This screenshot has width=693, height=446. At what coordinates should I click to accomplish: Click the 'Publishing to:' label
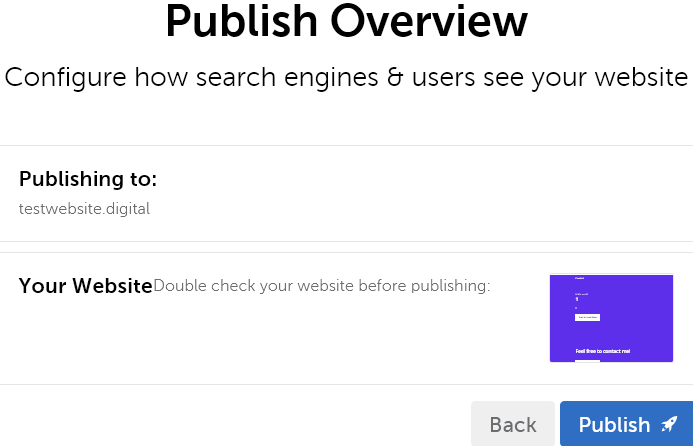(88, 180)
